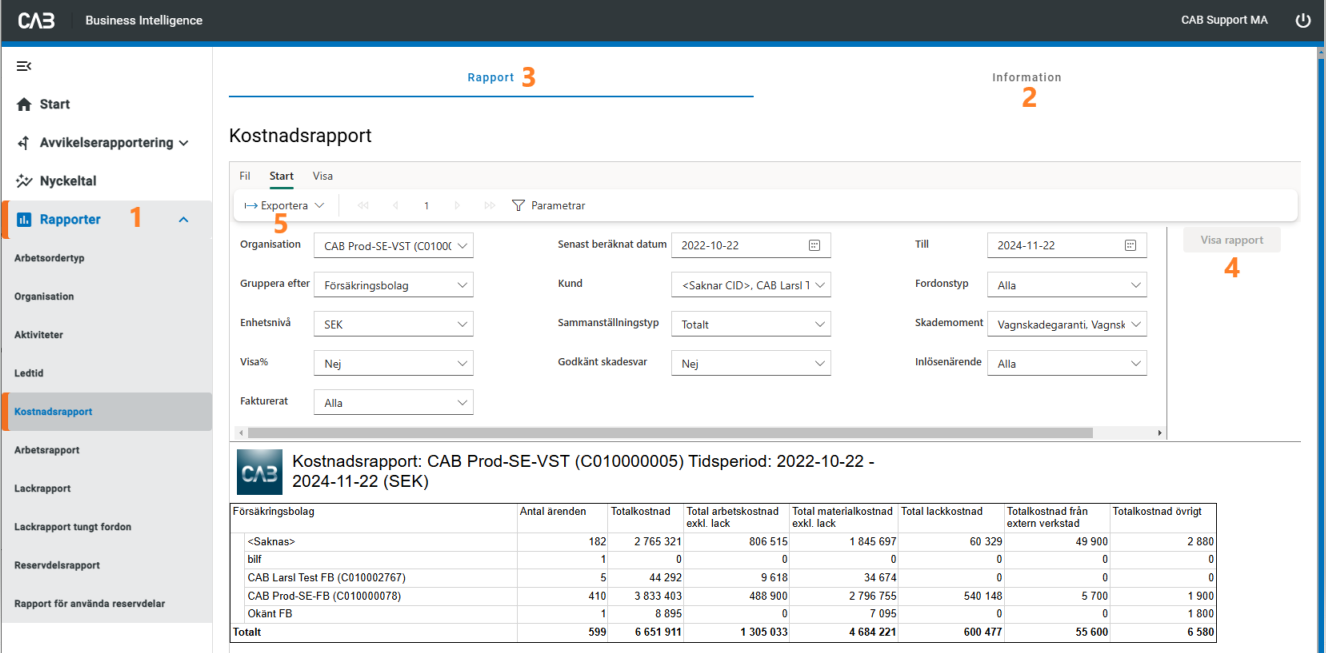Click the 'Totalt' summary row label
1326x653 pixels.
pos(247,632)
